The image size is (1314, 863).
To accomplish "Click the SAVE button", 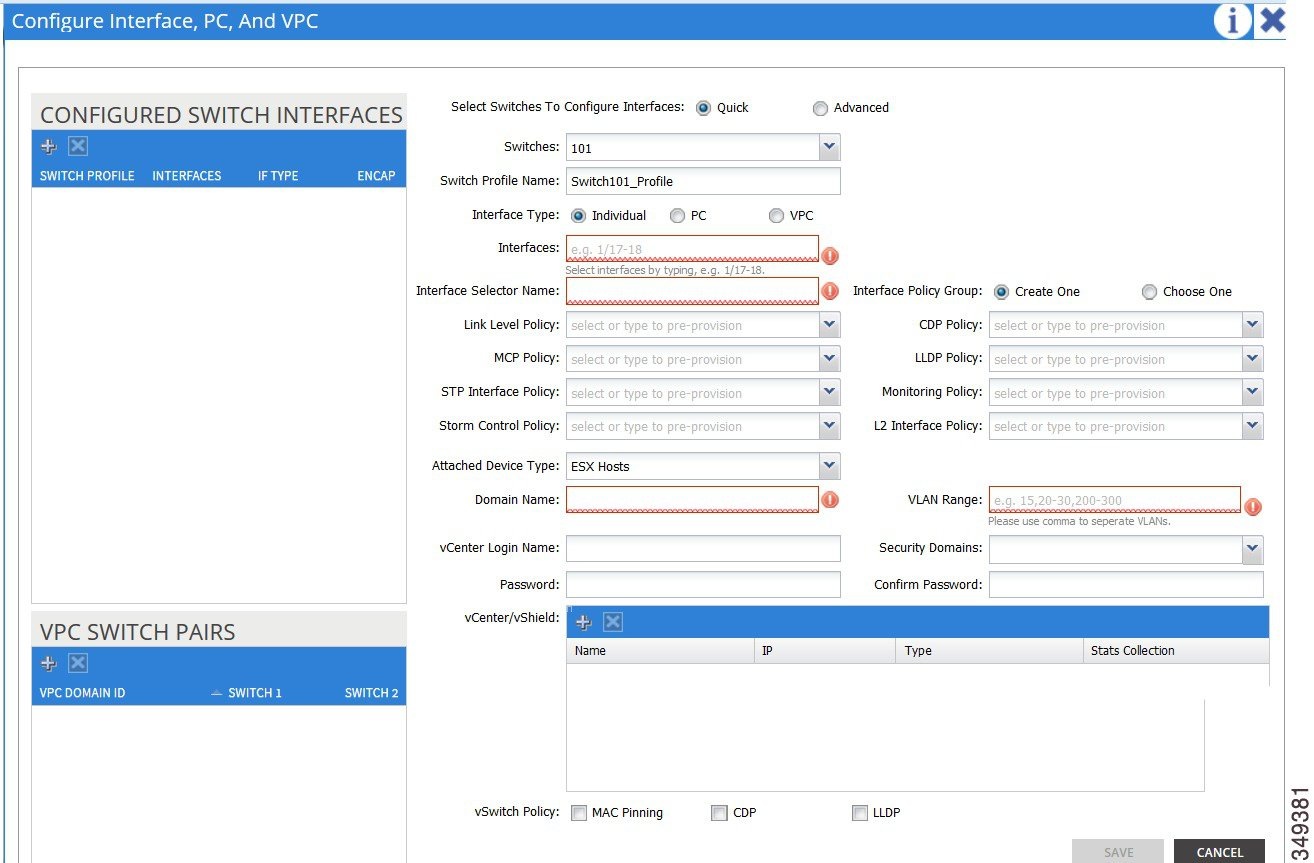I will coord(1117,851).
